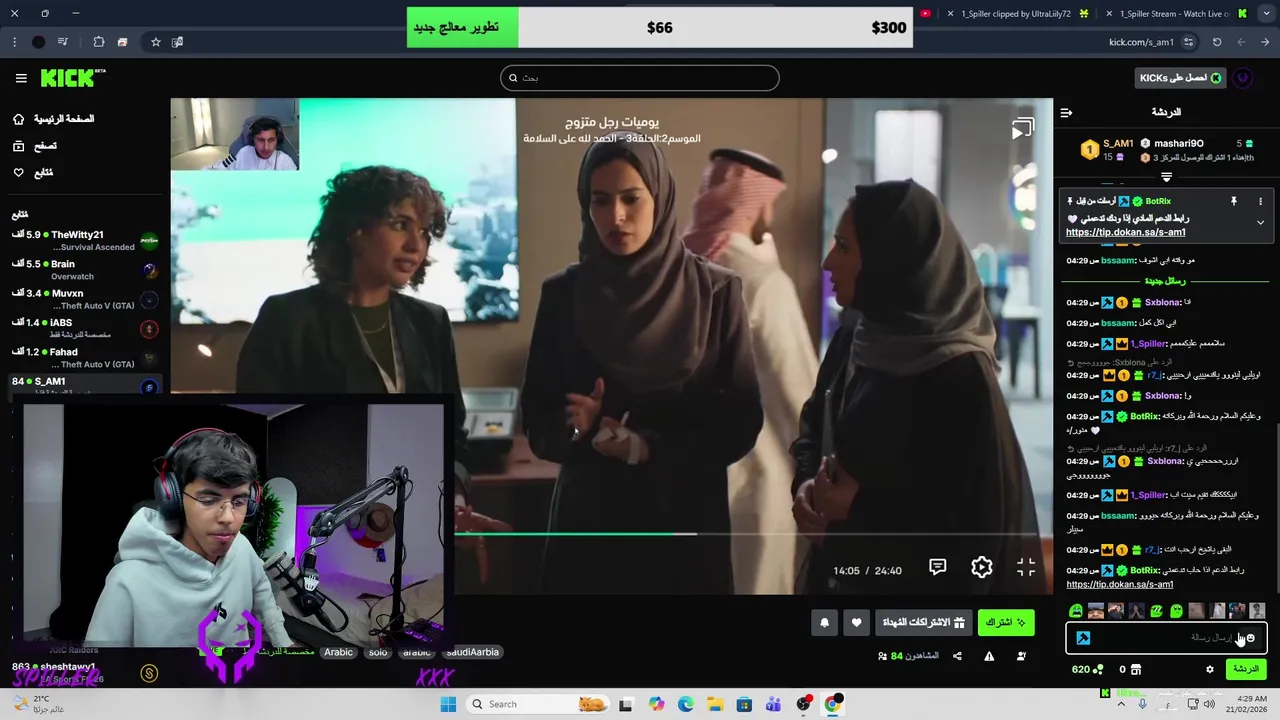This screenshot has width=1280, height=720.
Task: Share the stream
Action: tap(957, 656)
